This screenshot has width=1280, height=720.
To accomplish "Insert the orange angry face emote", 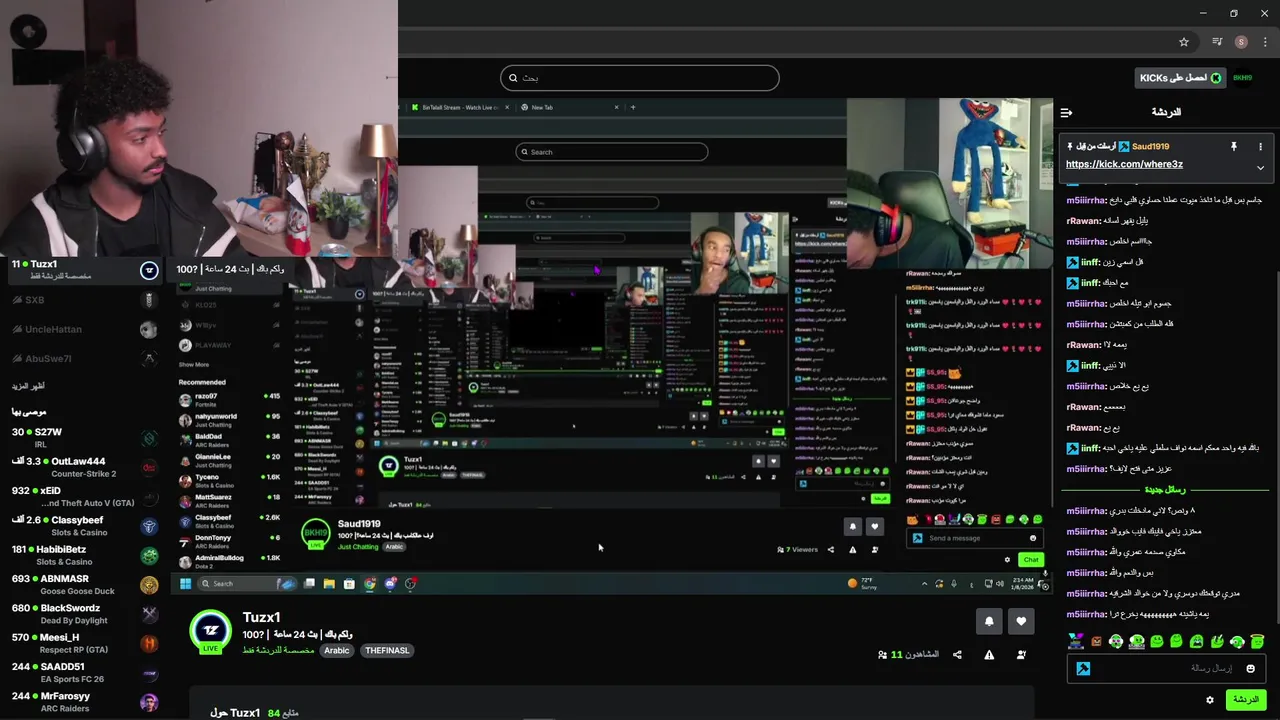I will pyautogui.click(x=1096, y=642).
